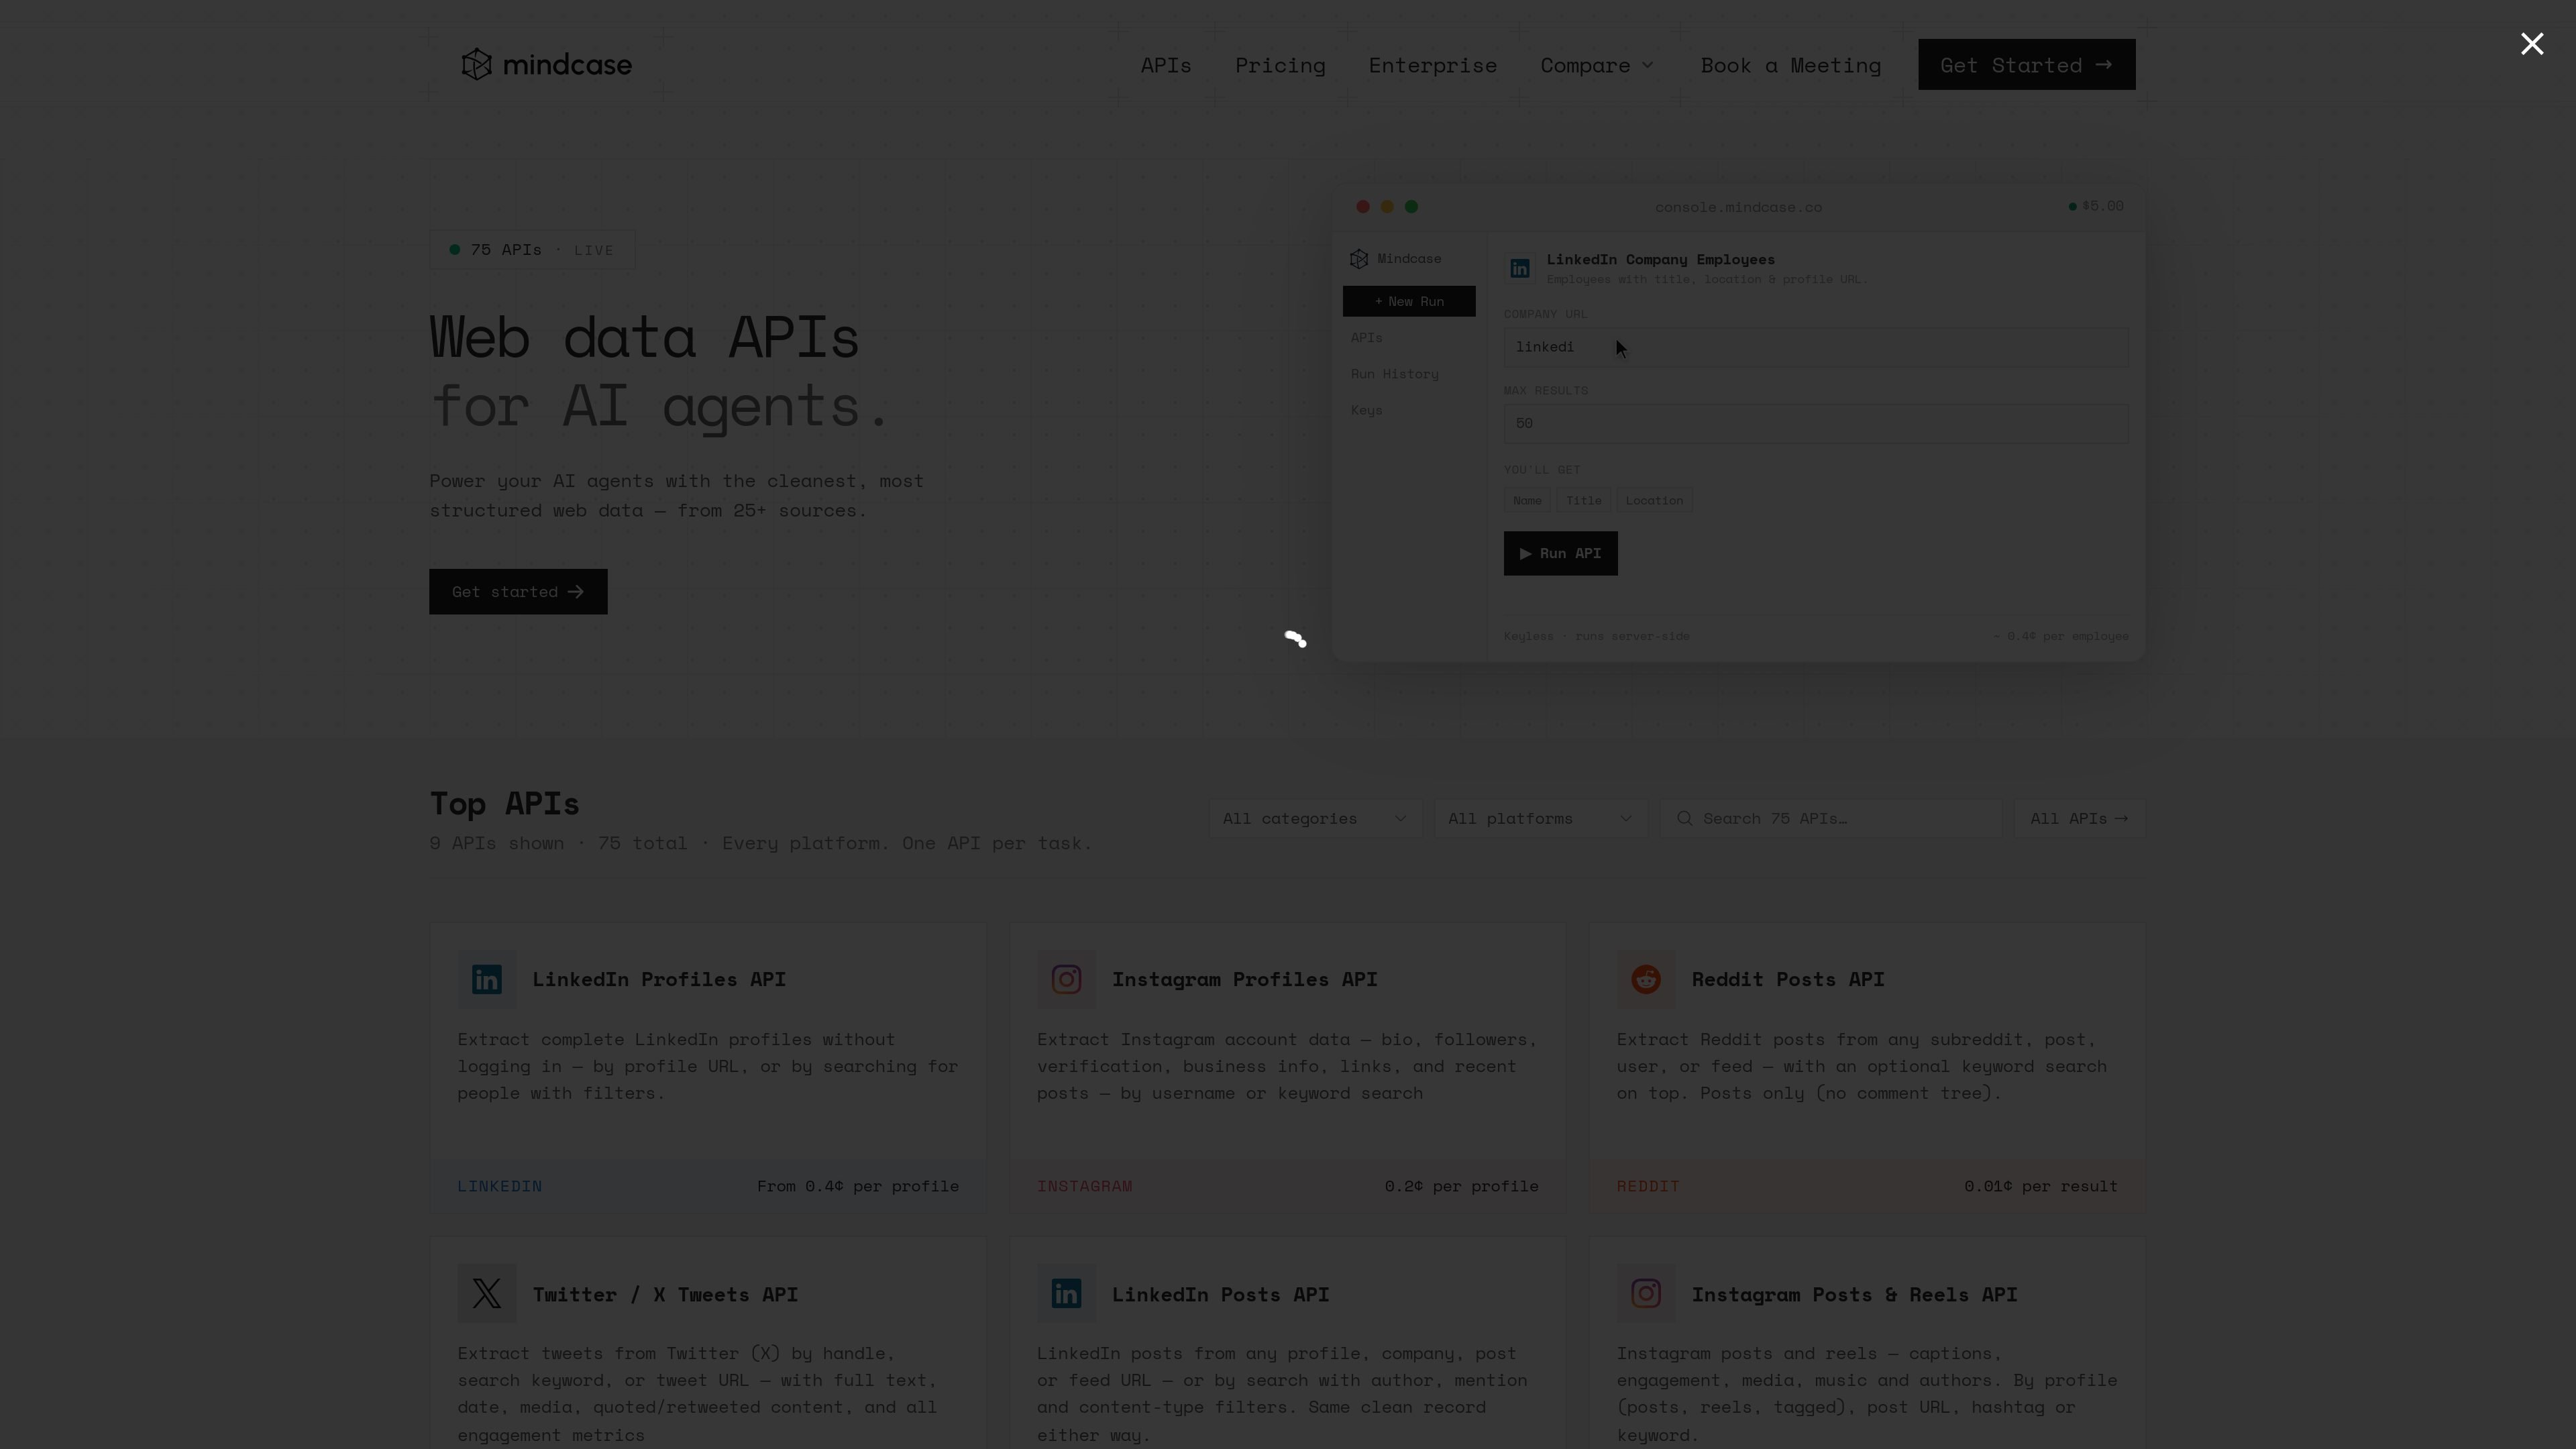Click LinkedIn icon beside Company Employees
This screenshot has width=2576, height=1449.
(x=1519, y=269)
